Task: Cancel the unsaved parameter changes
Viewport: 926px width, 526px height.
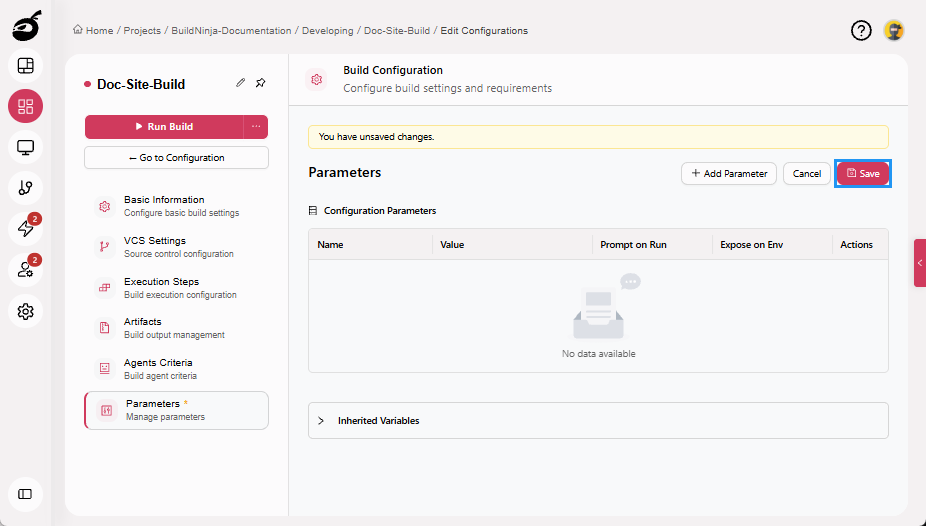Action: pyautogui.click(x=807, y=174)
